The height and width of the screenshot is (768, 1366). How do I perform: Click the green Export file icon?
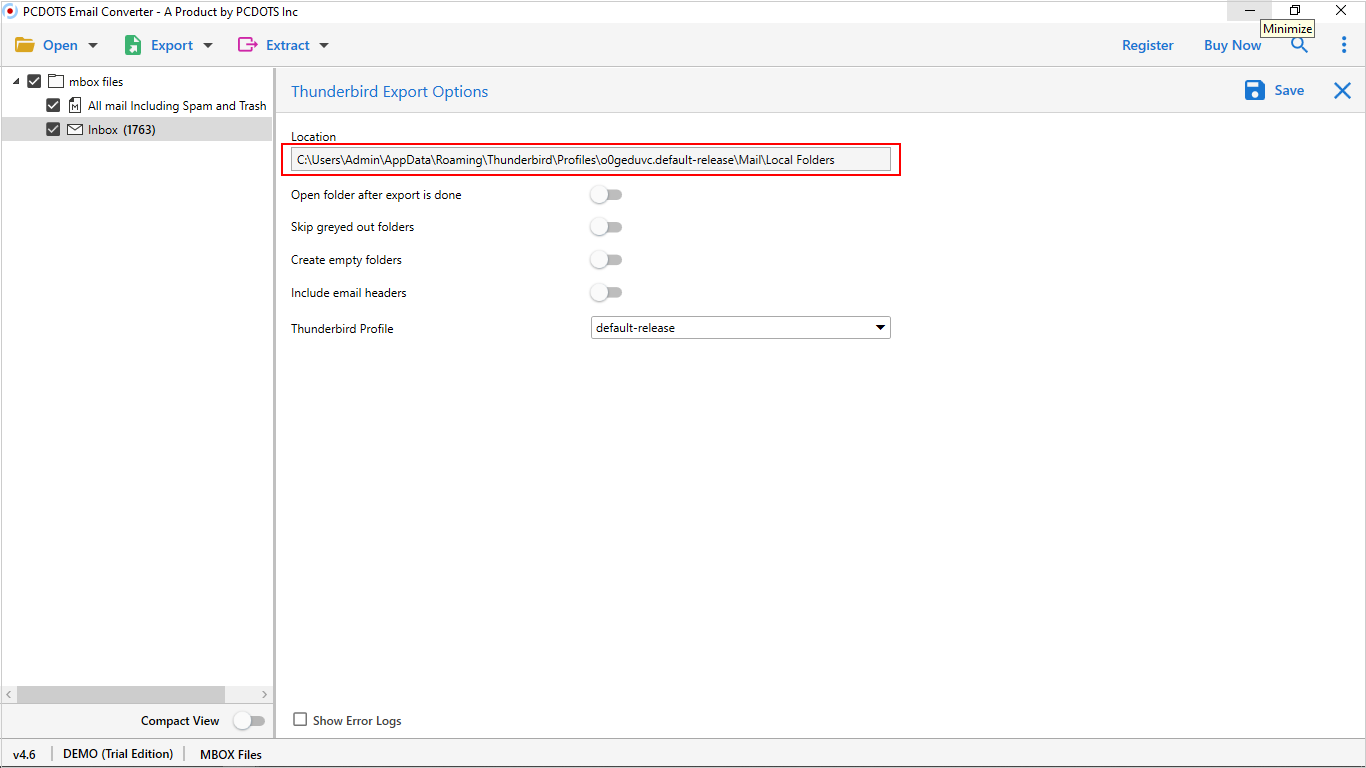[133, 45]
